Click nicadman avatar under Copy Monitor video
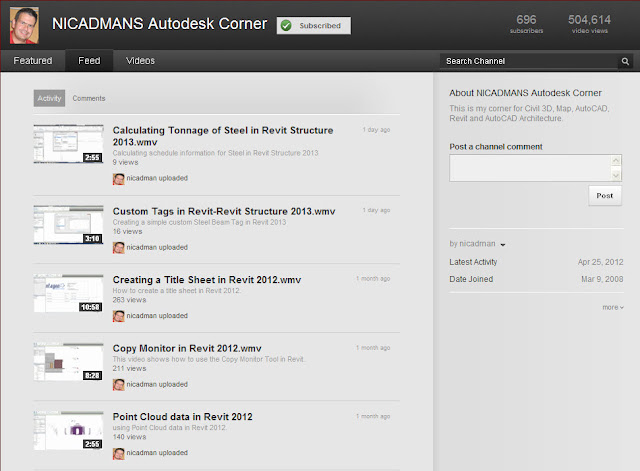 [x=118, y=385]
